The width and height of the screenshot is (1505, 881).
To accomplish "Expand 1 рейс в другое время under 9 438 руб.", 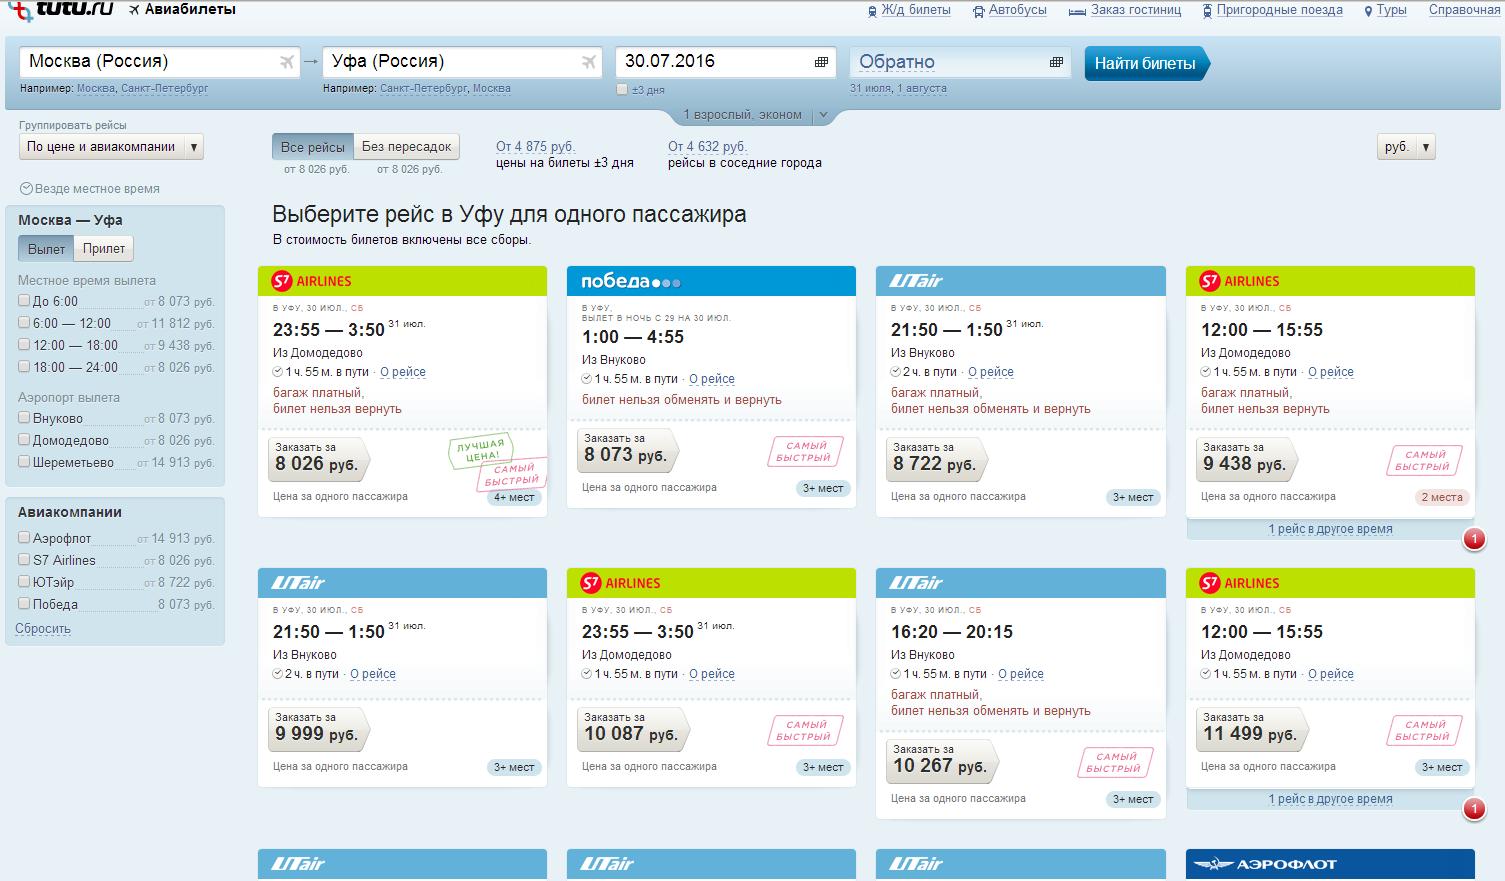I will 1330,529.
